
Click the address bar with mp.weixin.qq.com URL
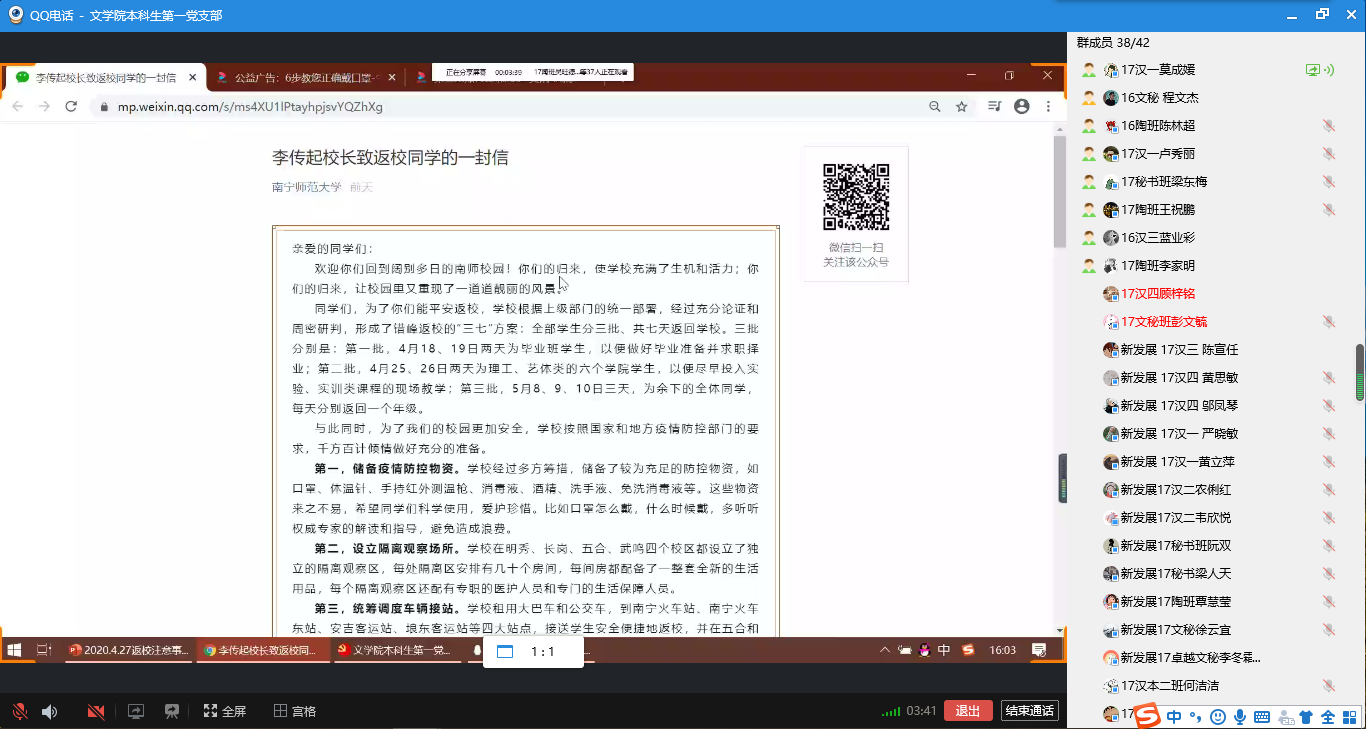[x=500, y=107]
